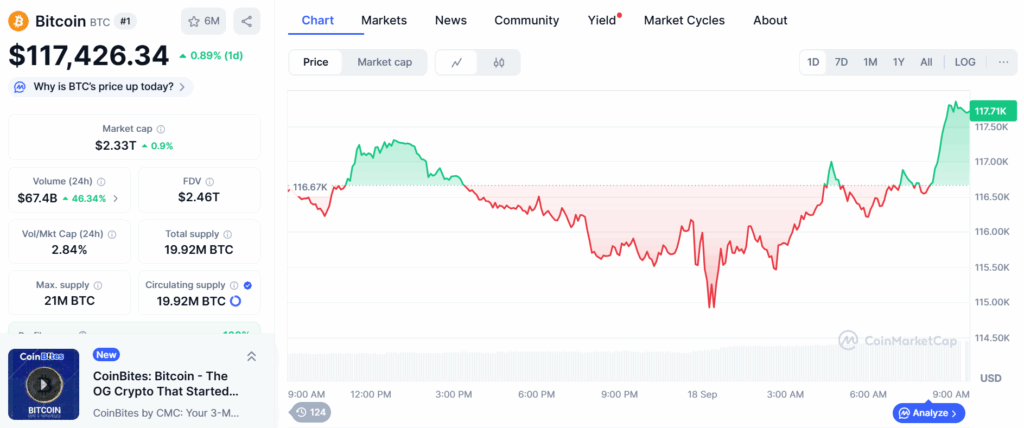Open the info icon next to Vol/Mkt Cap (24h)

coord(112,234)
